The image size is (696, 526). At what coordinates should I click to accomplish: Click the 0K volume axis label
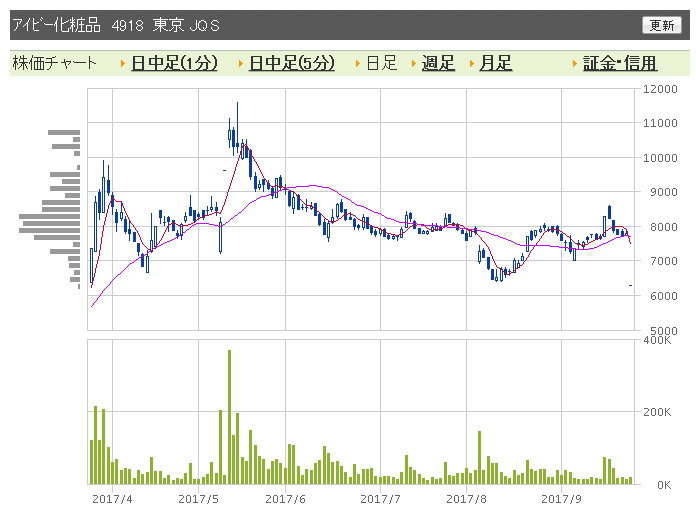click(664, 485)
